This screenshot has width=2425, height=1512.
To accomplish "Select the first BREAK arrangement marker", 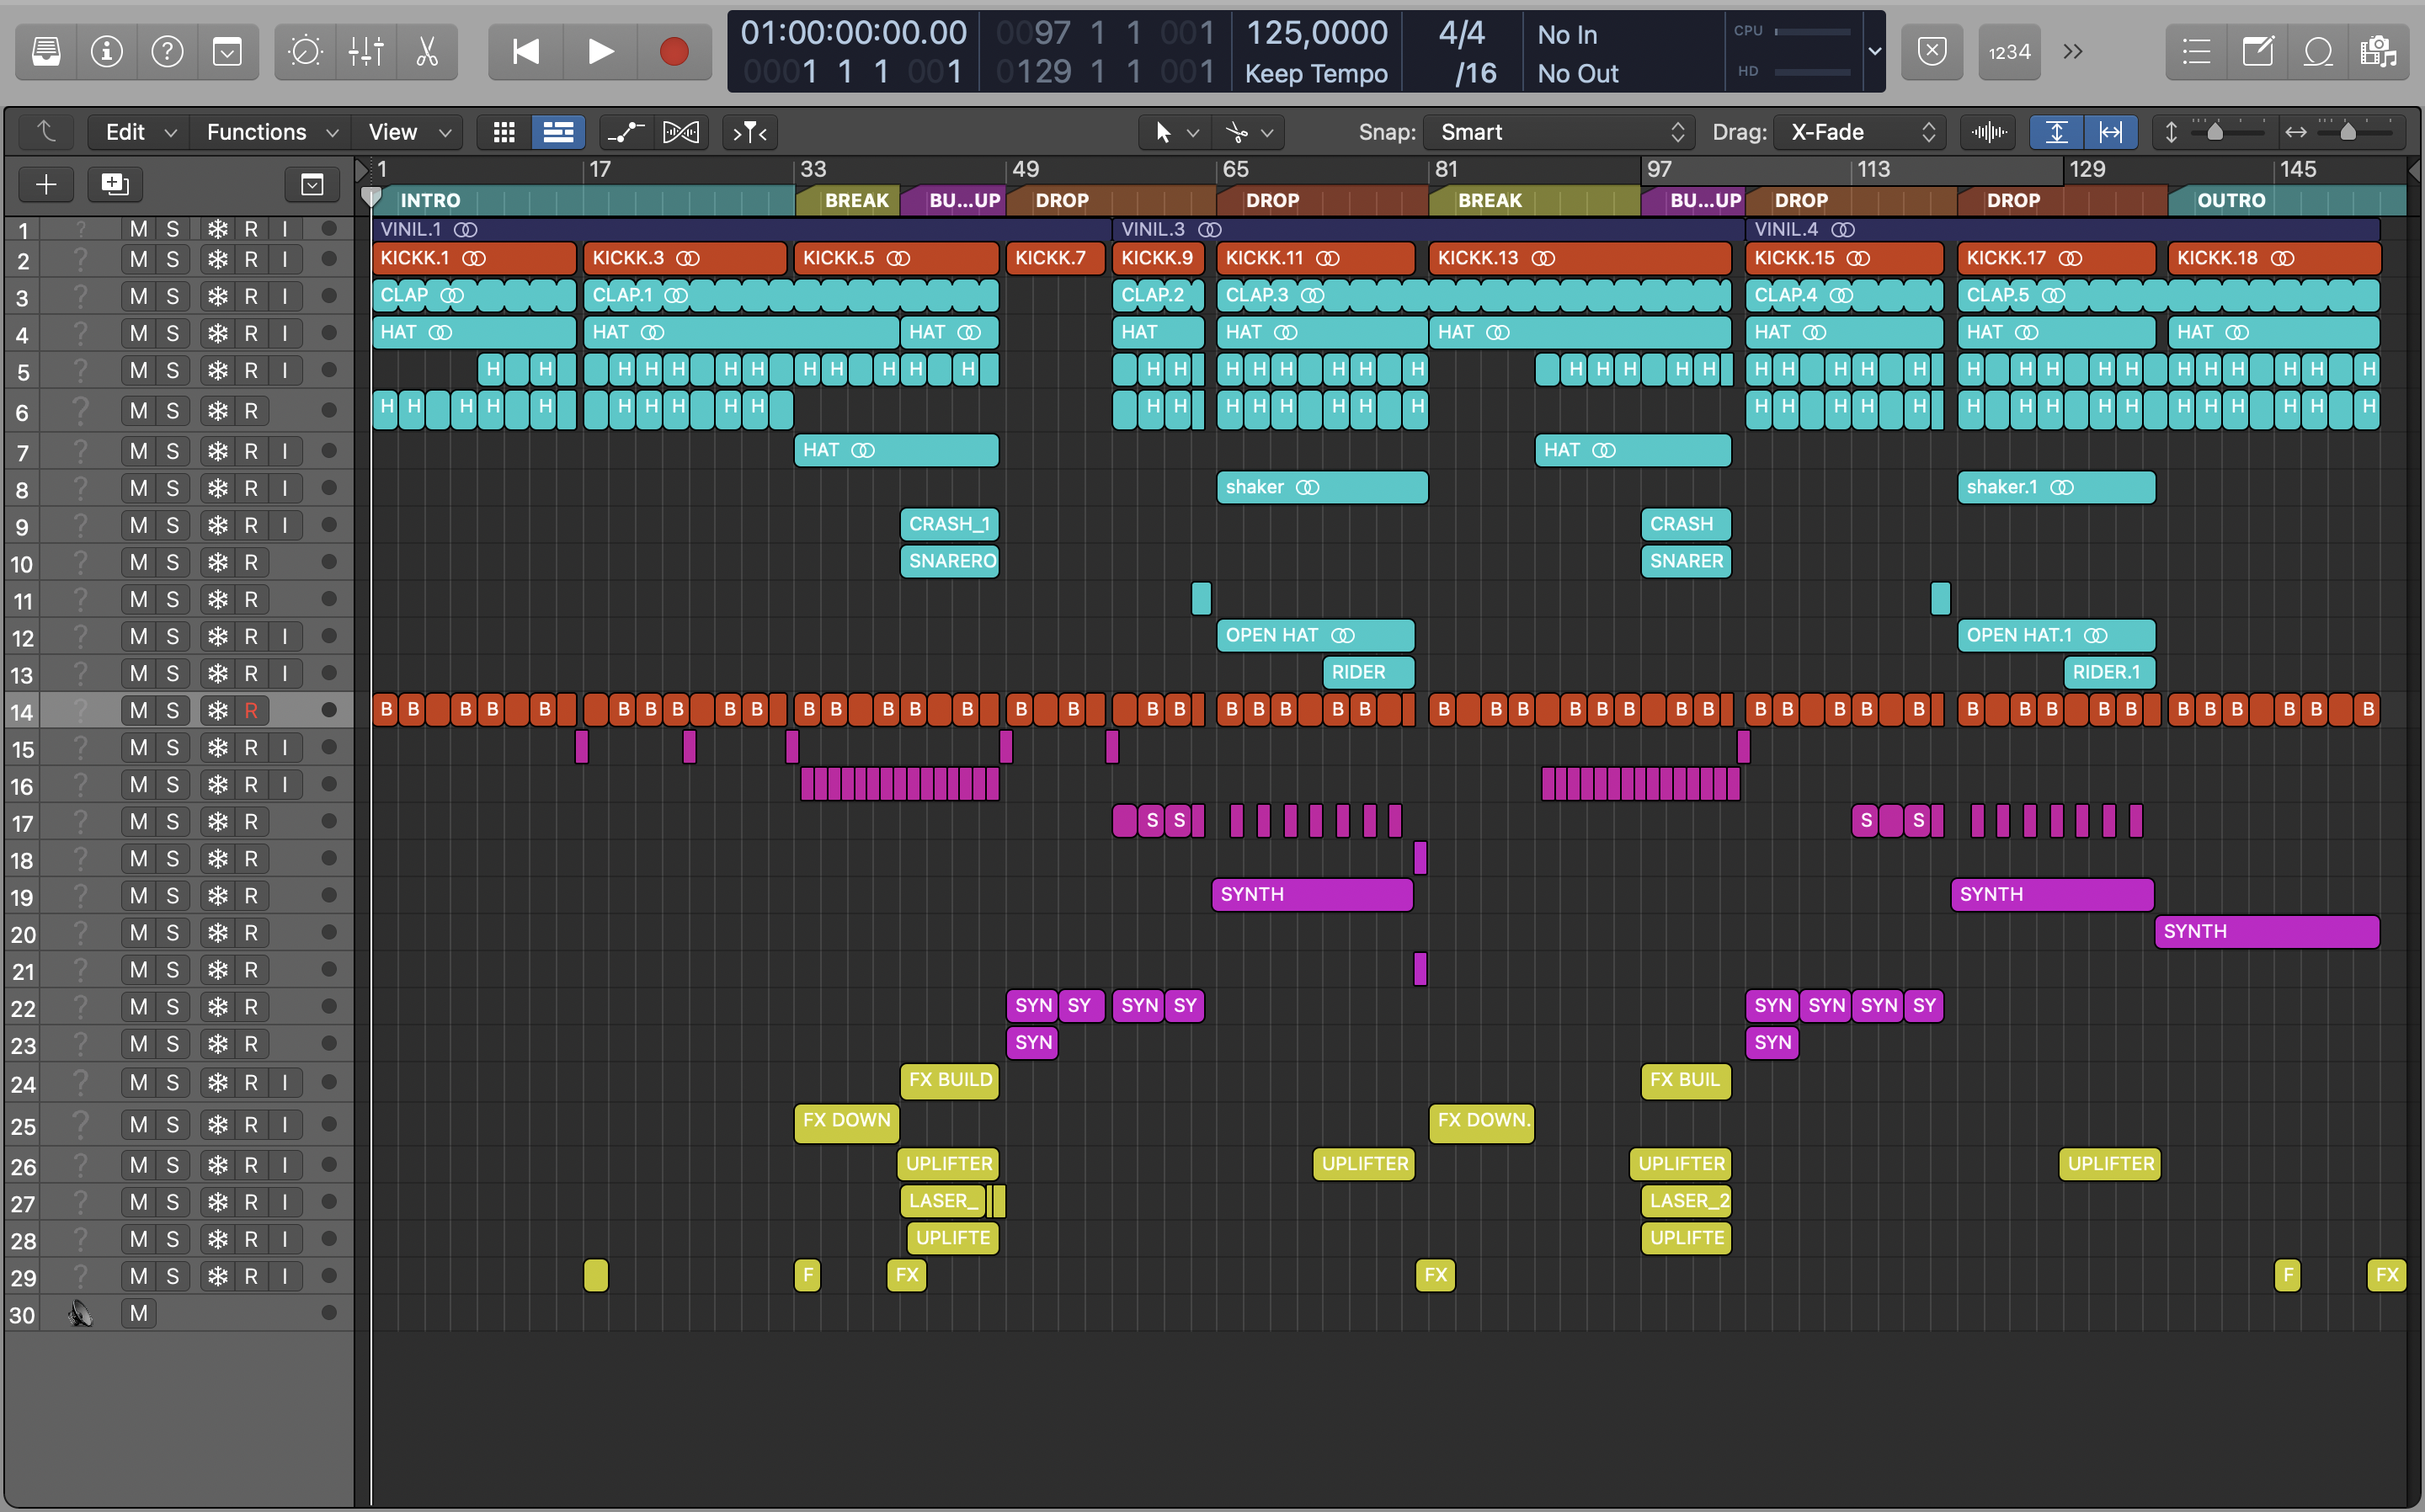I will coord(847,200).
